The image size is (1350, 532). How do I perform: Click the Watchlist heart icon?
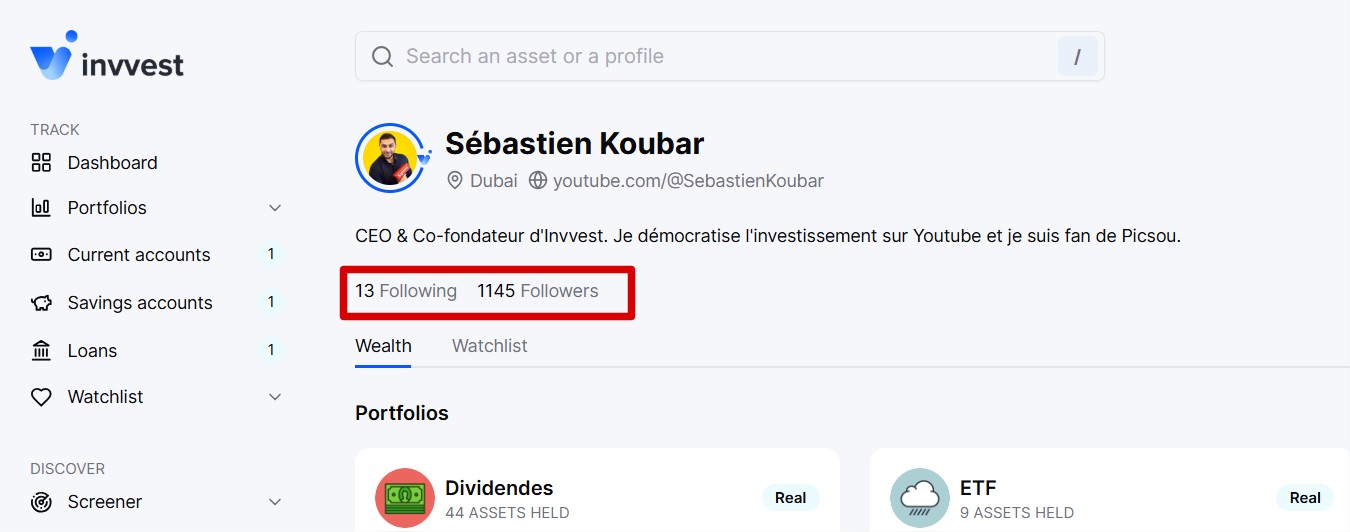(x=41, y=397)
